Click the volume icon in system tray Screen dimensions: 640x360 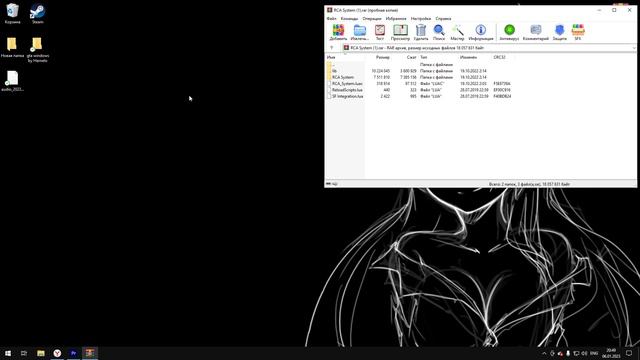tap(584, 353)
